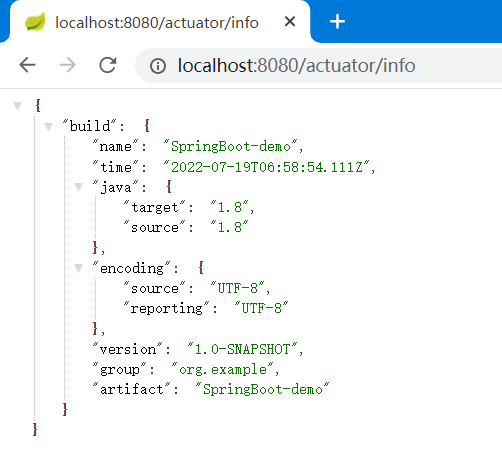Click the Spring leaf favicon on tab

[x=35, y=22]
